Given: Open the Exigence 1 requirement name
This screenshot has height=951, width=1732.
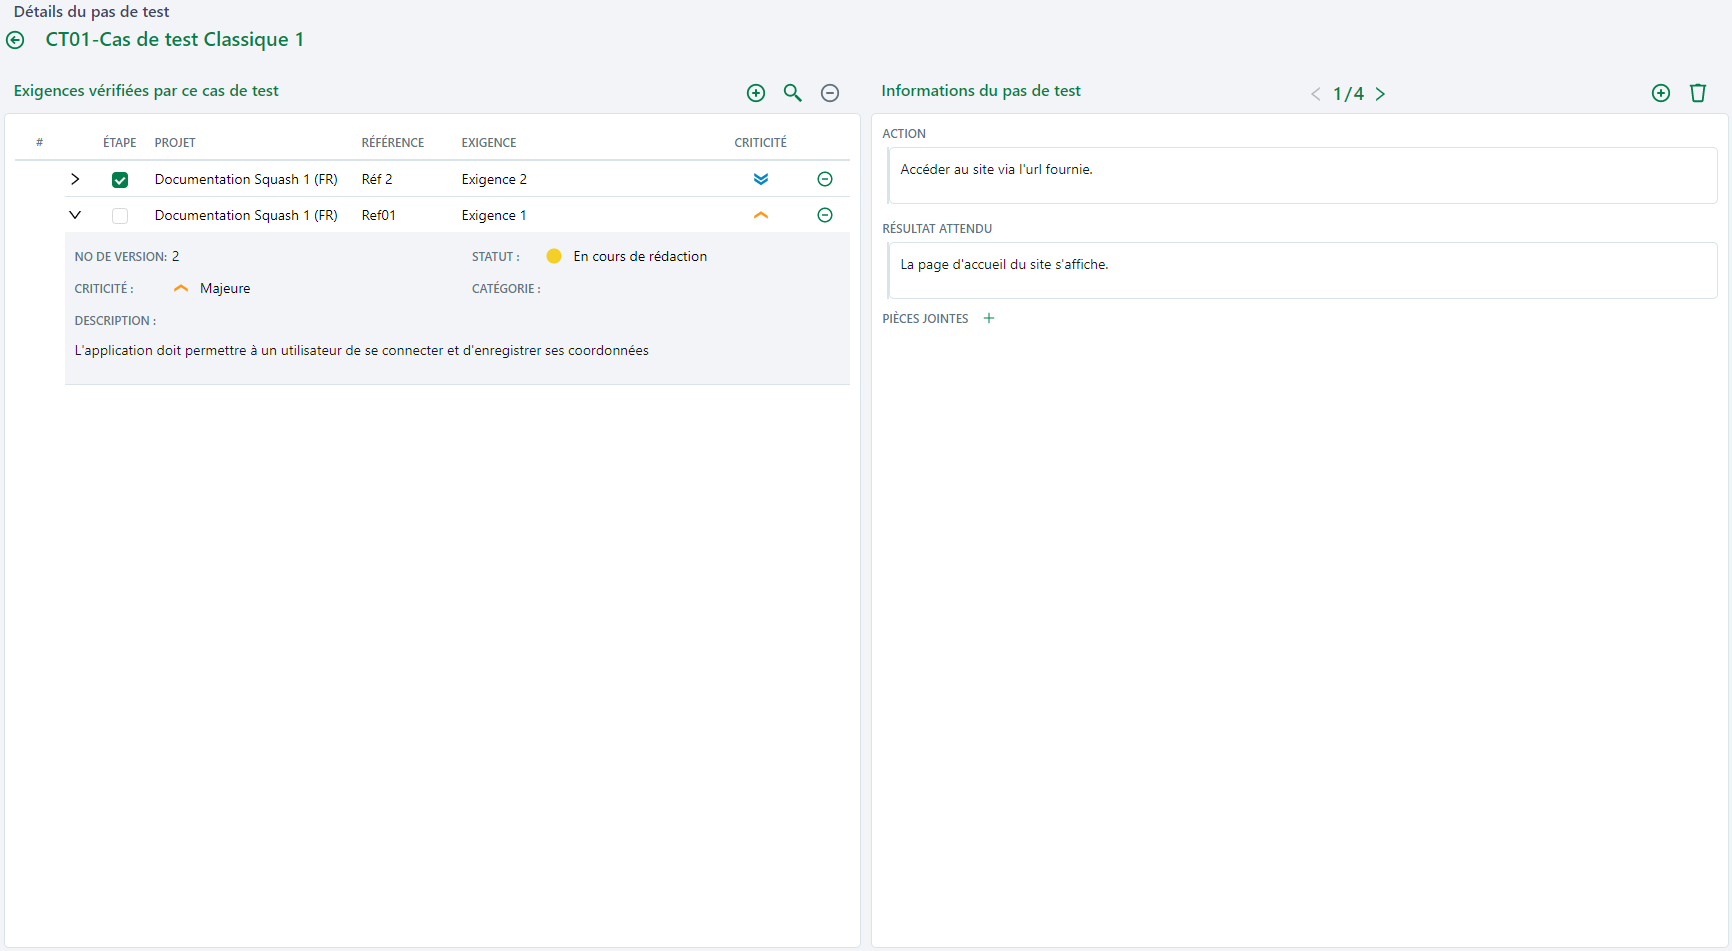Looking at the screenshot, I should tap(493, 216).
